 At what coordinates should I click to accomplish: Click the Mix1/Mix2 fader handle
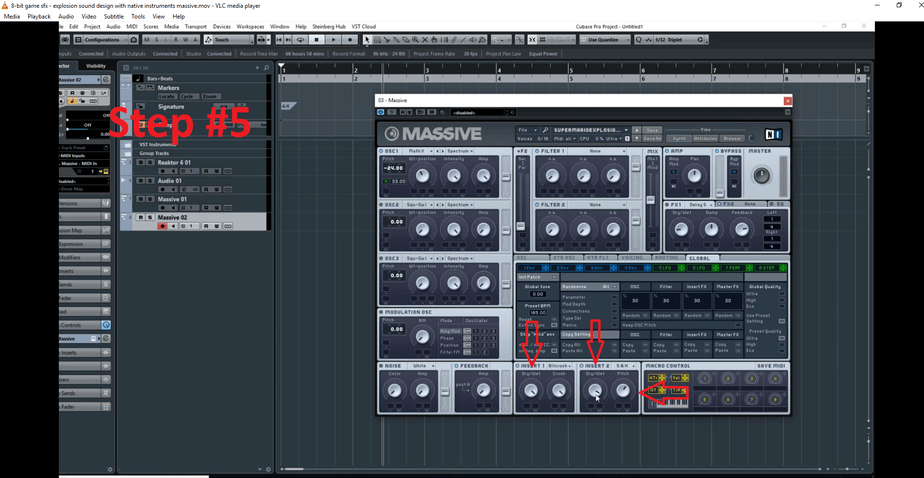point(651,200)
